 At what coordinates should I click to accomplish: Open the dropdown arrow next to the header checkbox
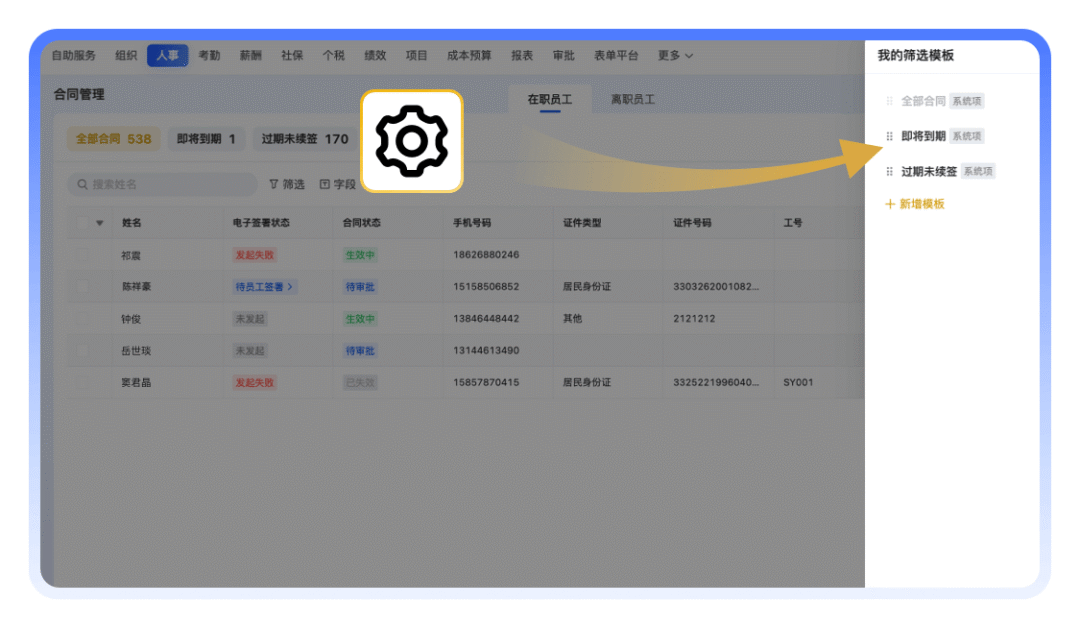pyautogui.click(x=100, y=223)
